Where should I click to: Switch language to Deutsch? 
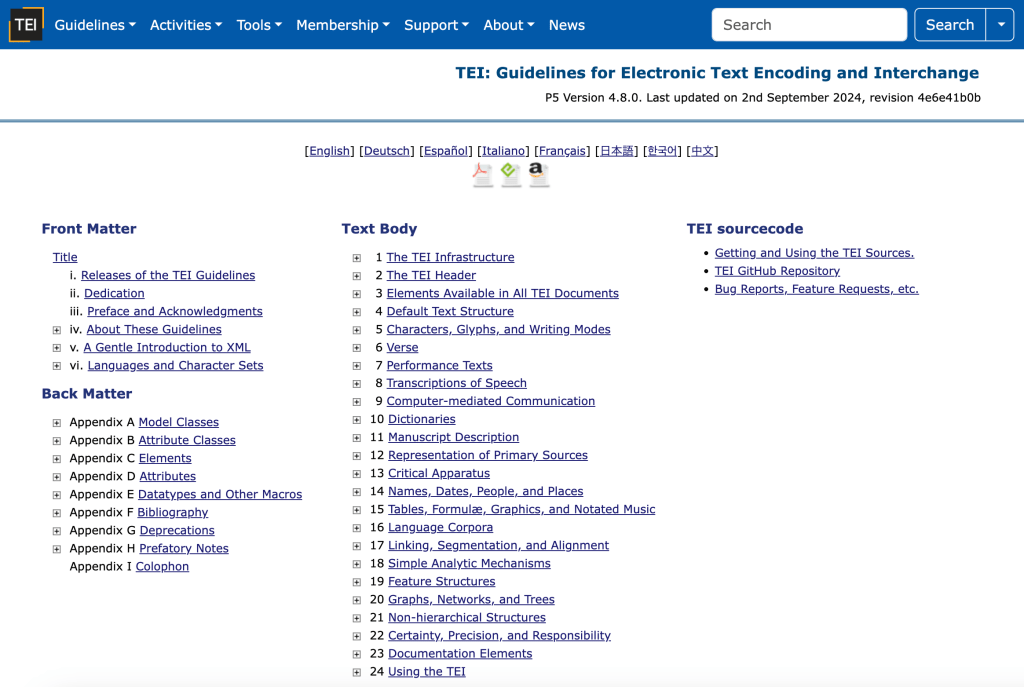387,151
